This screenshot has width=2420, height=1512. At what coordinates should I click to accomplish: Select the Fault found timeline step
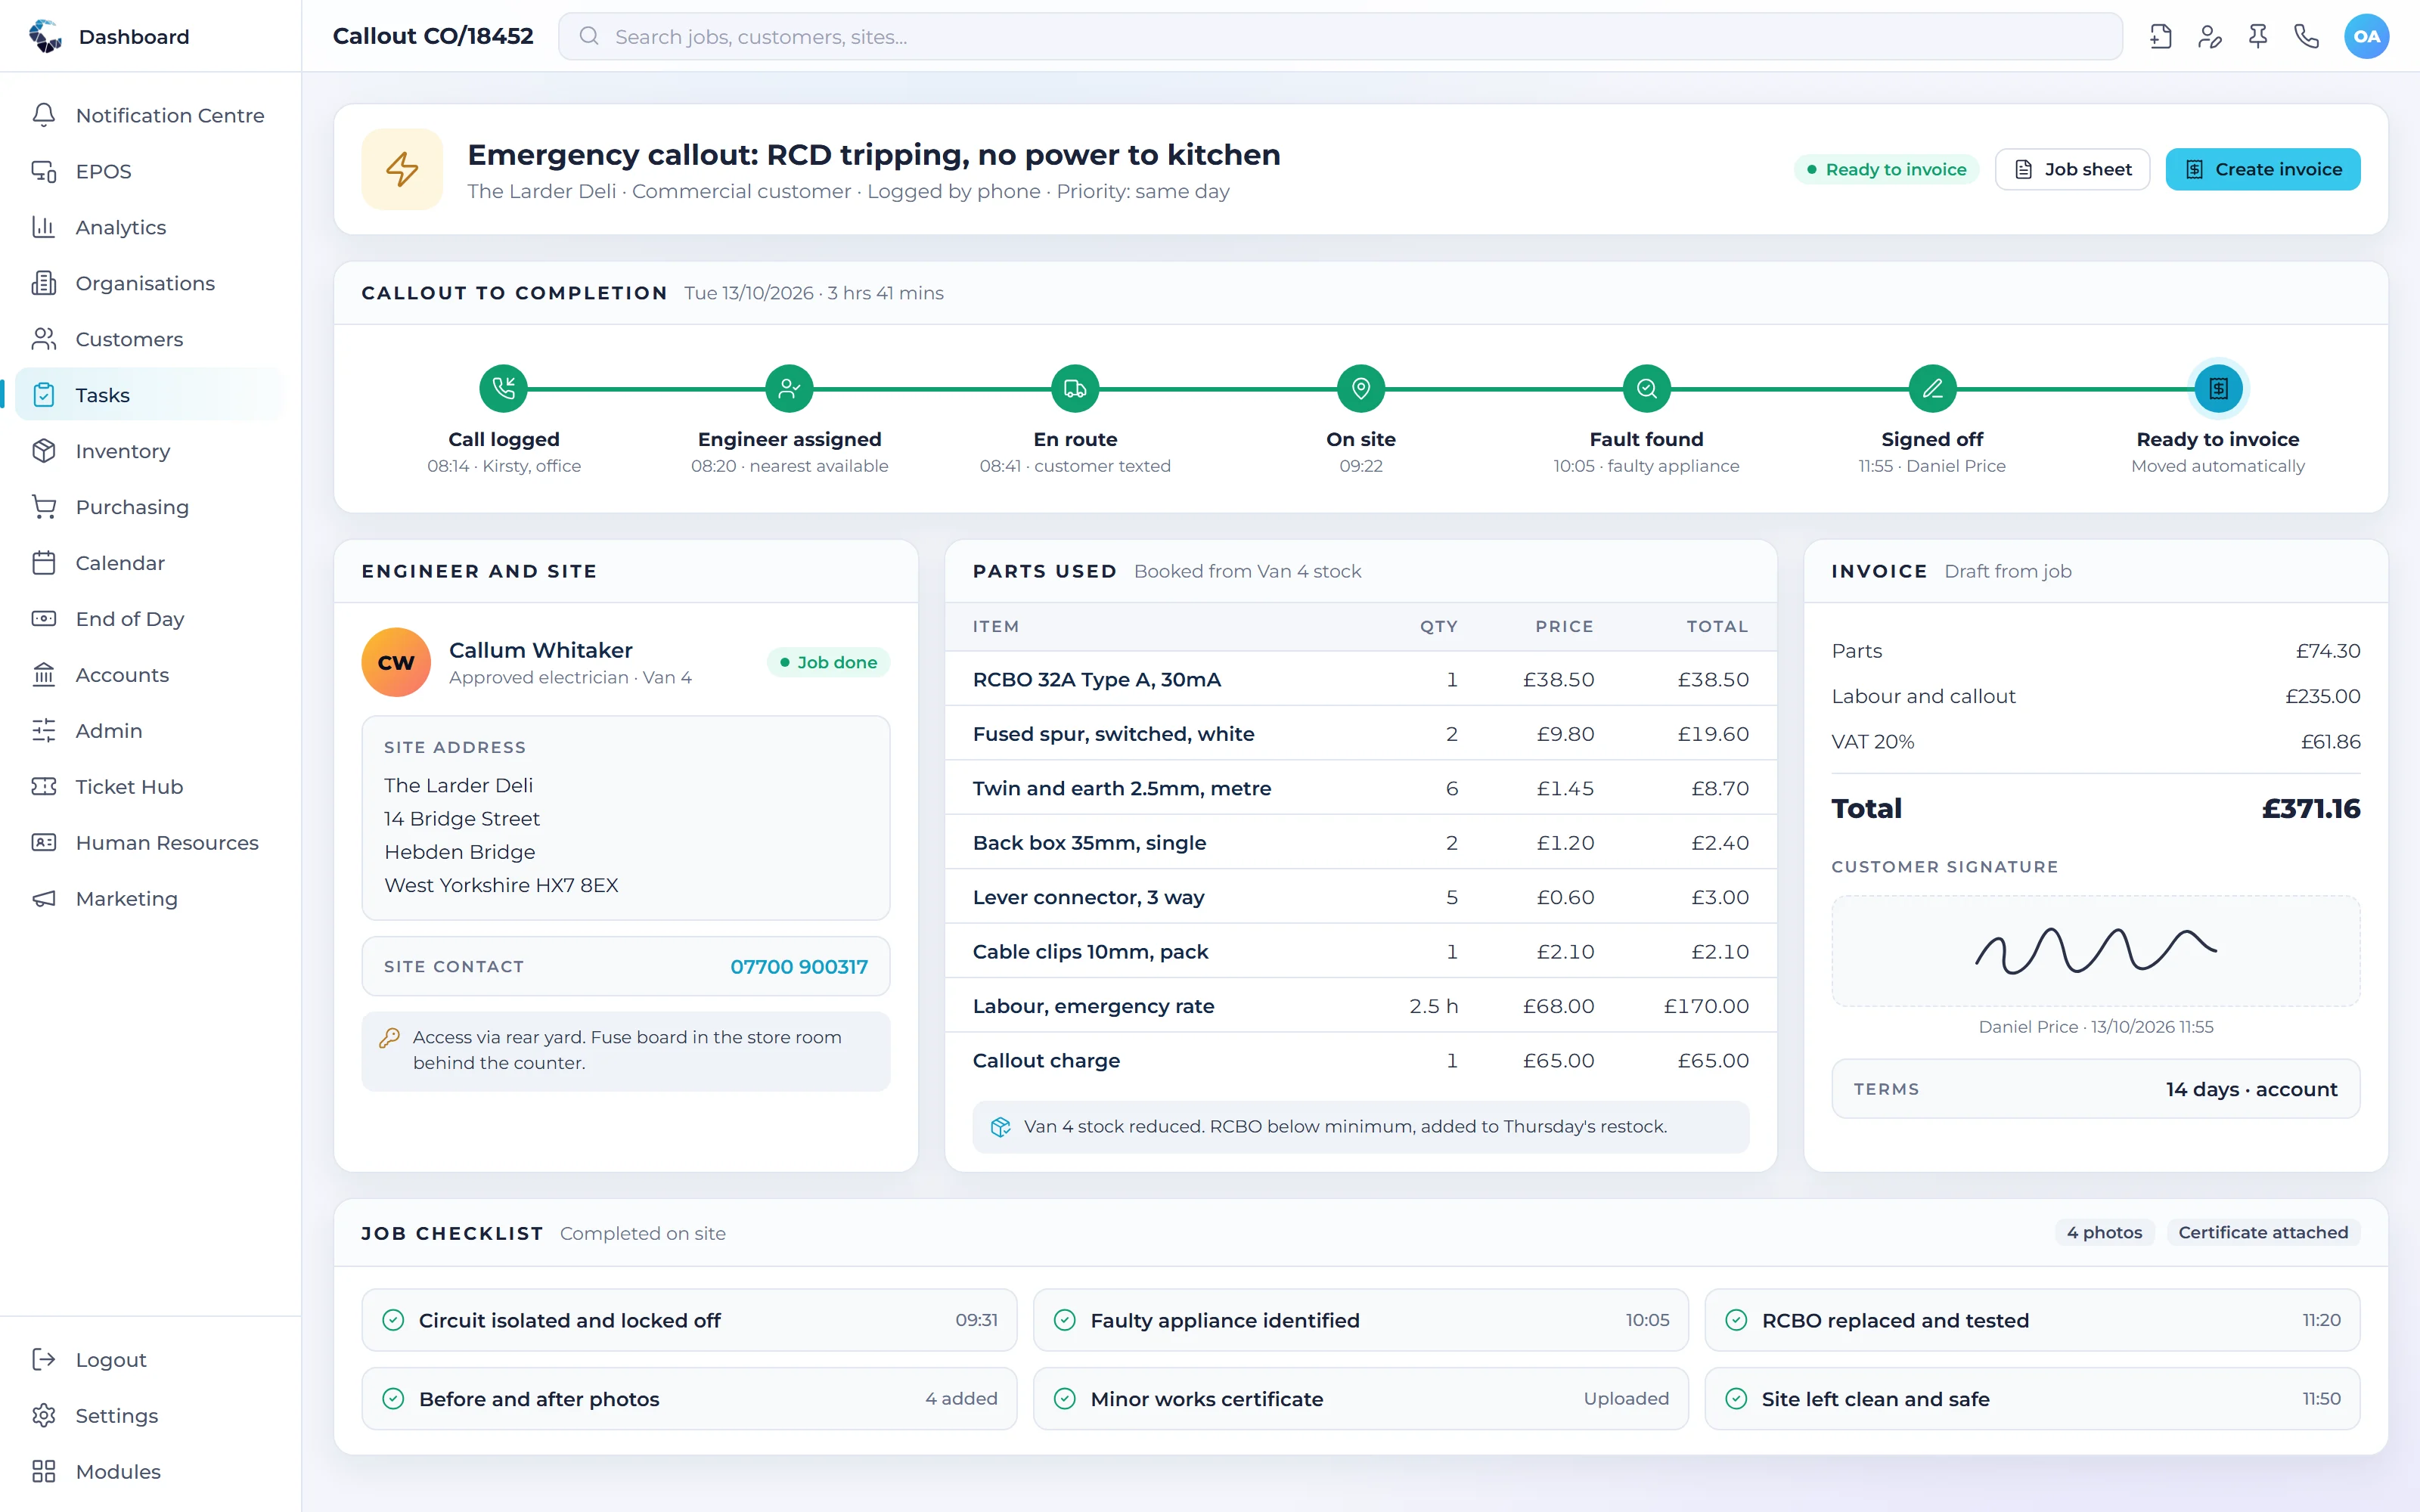[1646, 389]
